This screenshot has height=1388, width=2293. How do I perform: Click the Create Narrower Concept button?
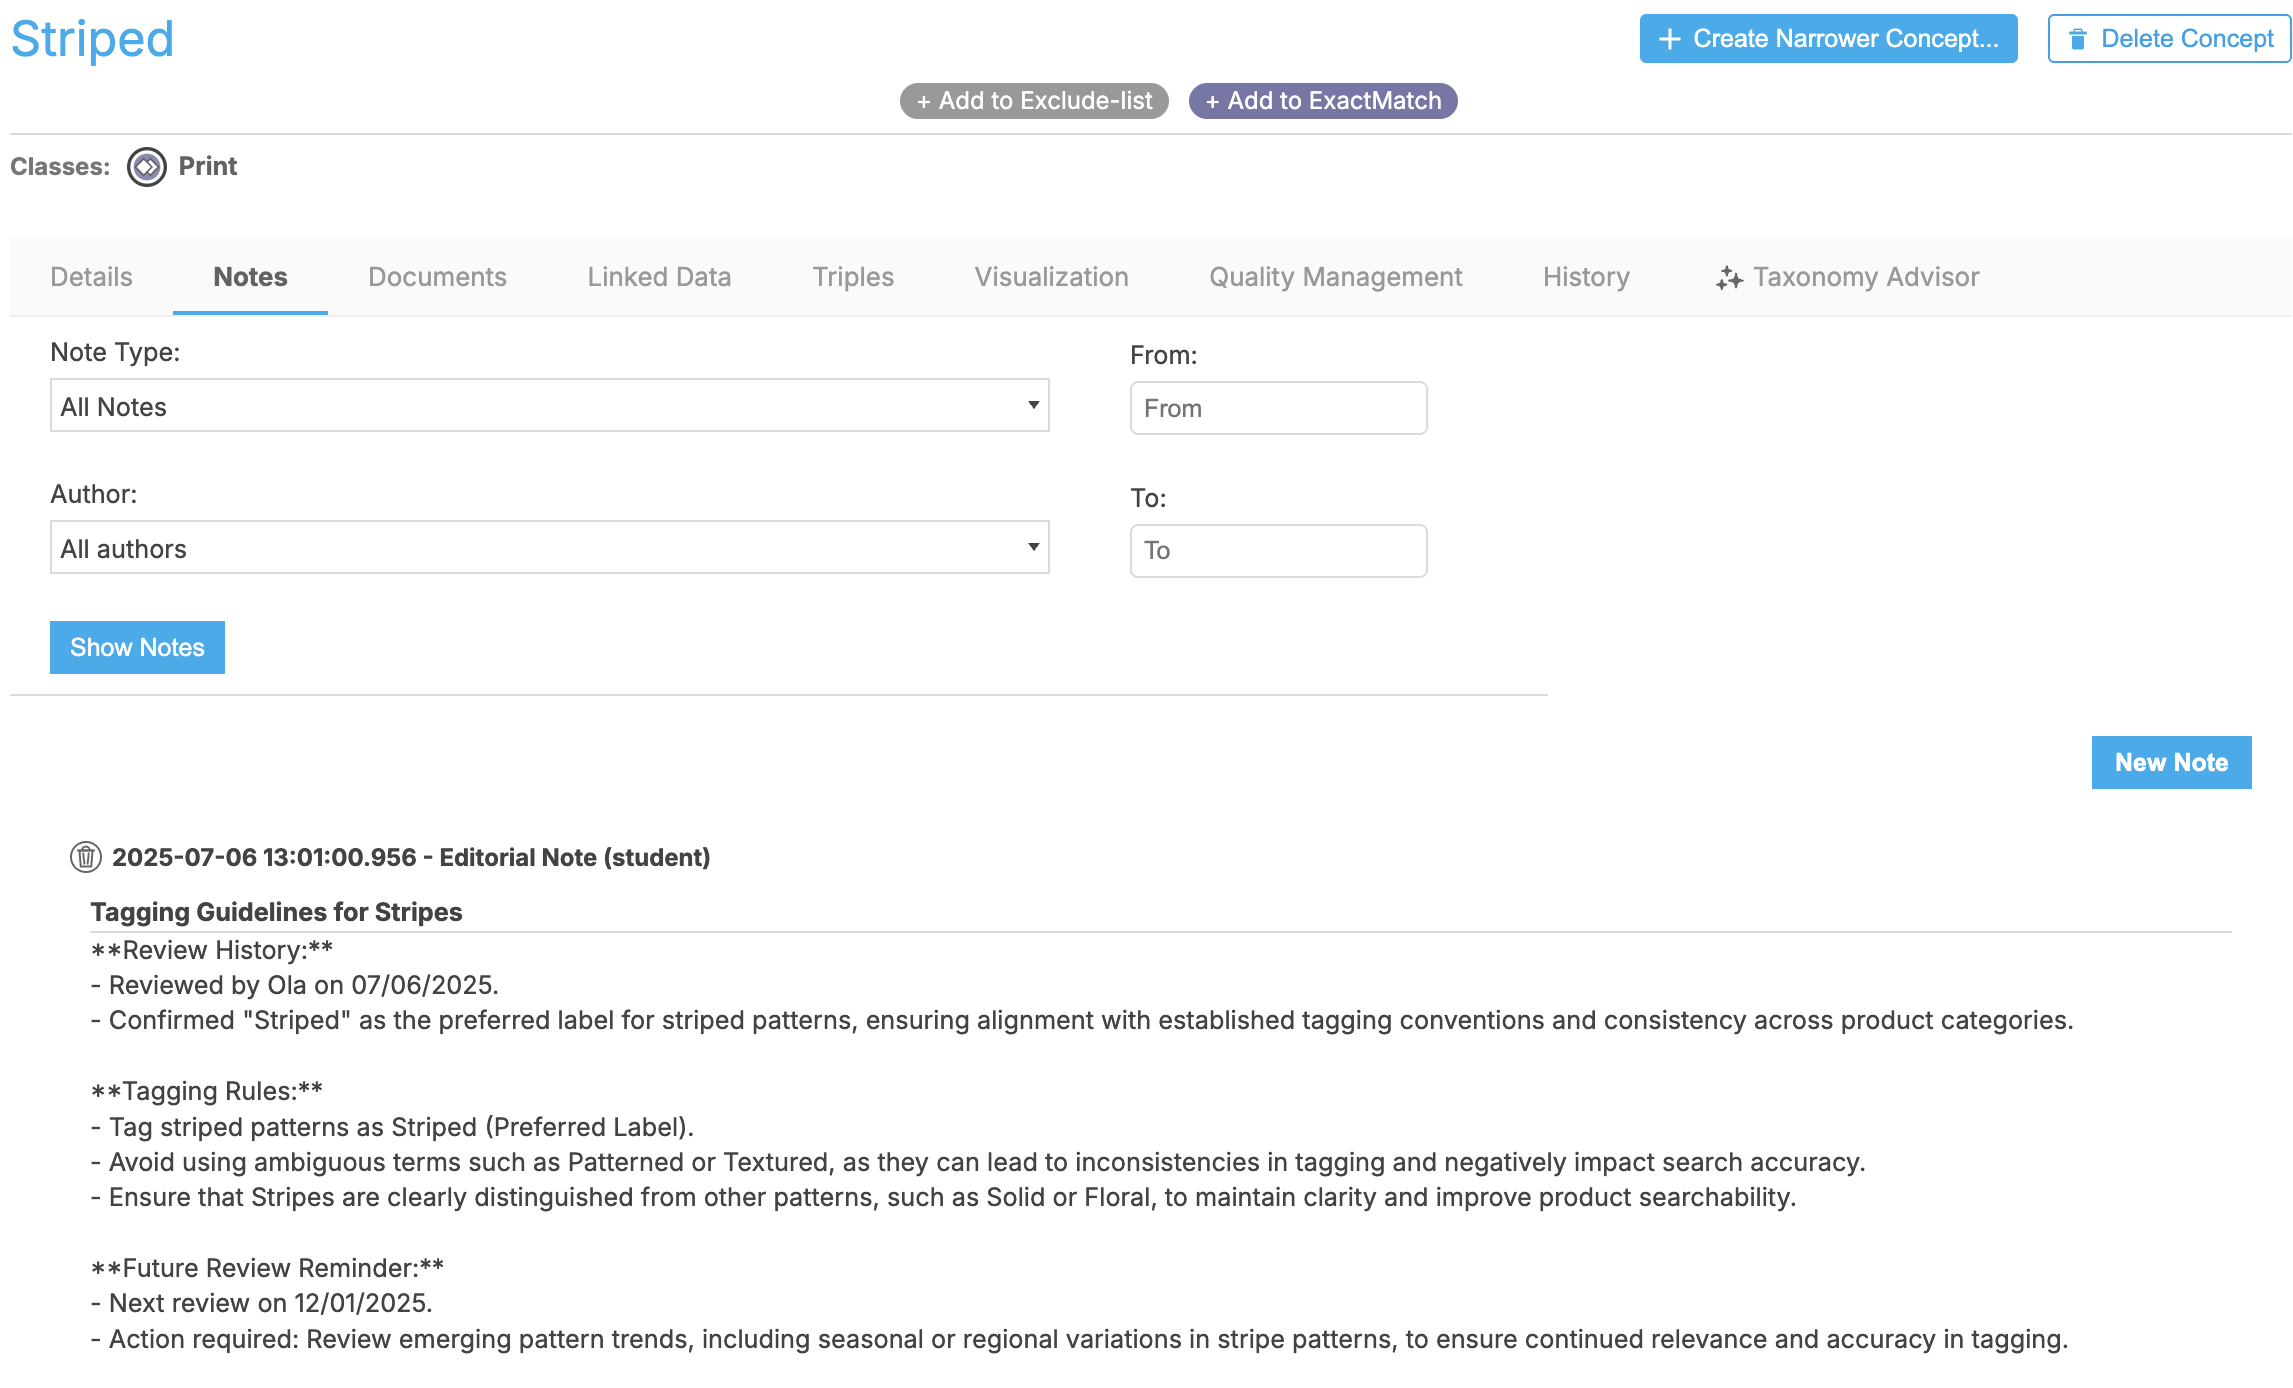coord(1828,39)
